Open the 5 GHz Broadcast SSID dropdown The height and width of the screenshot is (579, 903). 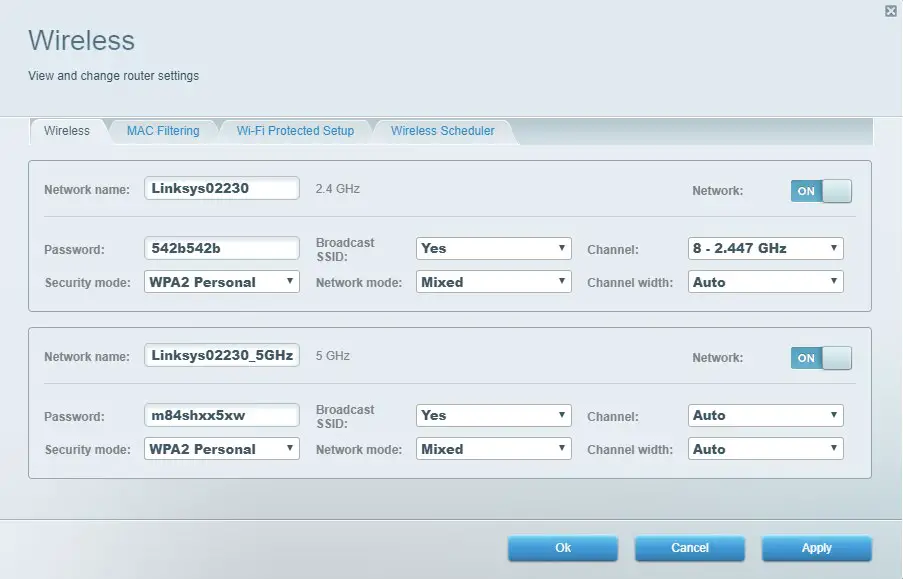pos(494,415)
